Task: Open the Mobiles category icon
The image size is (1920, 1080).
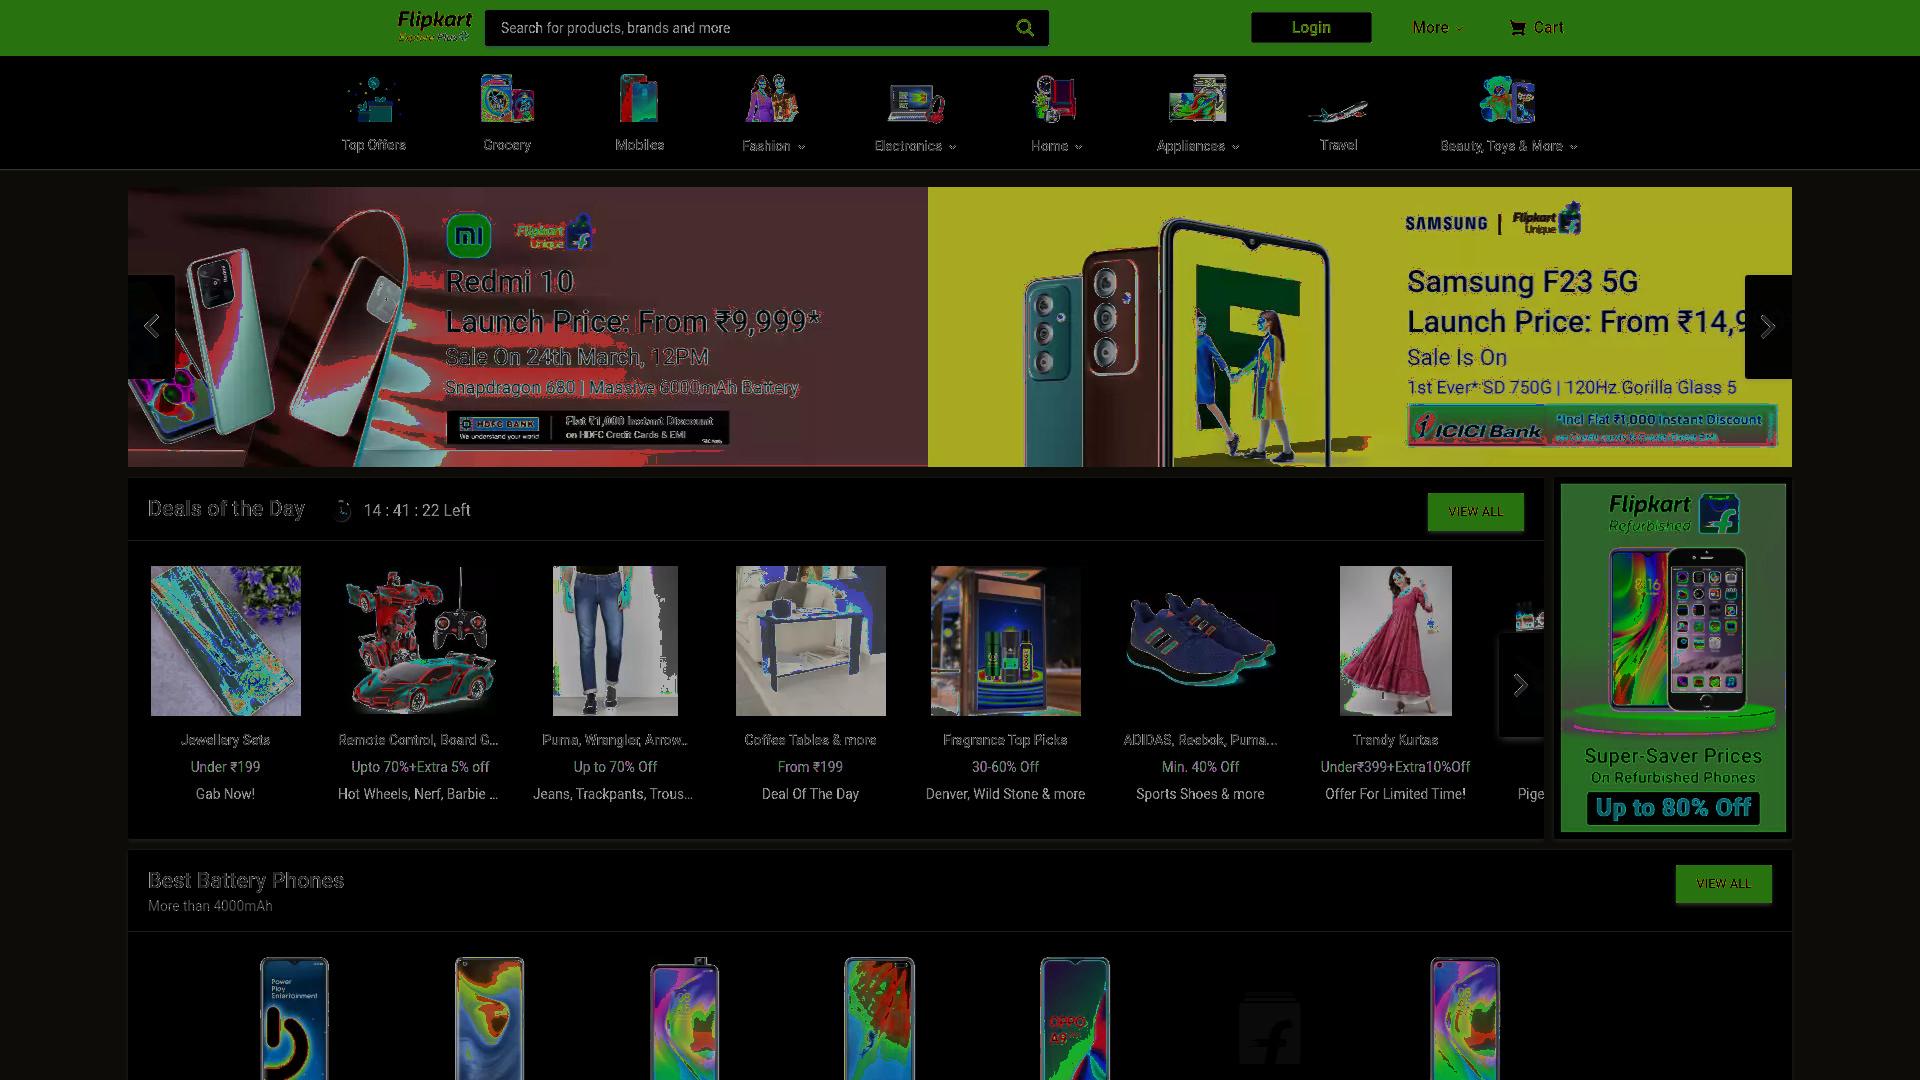Action: (639, 99)
